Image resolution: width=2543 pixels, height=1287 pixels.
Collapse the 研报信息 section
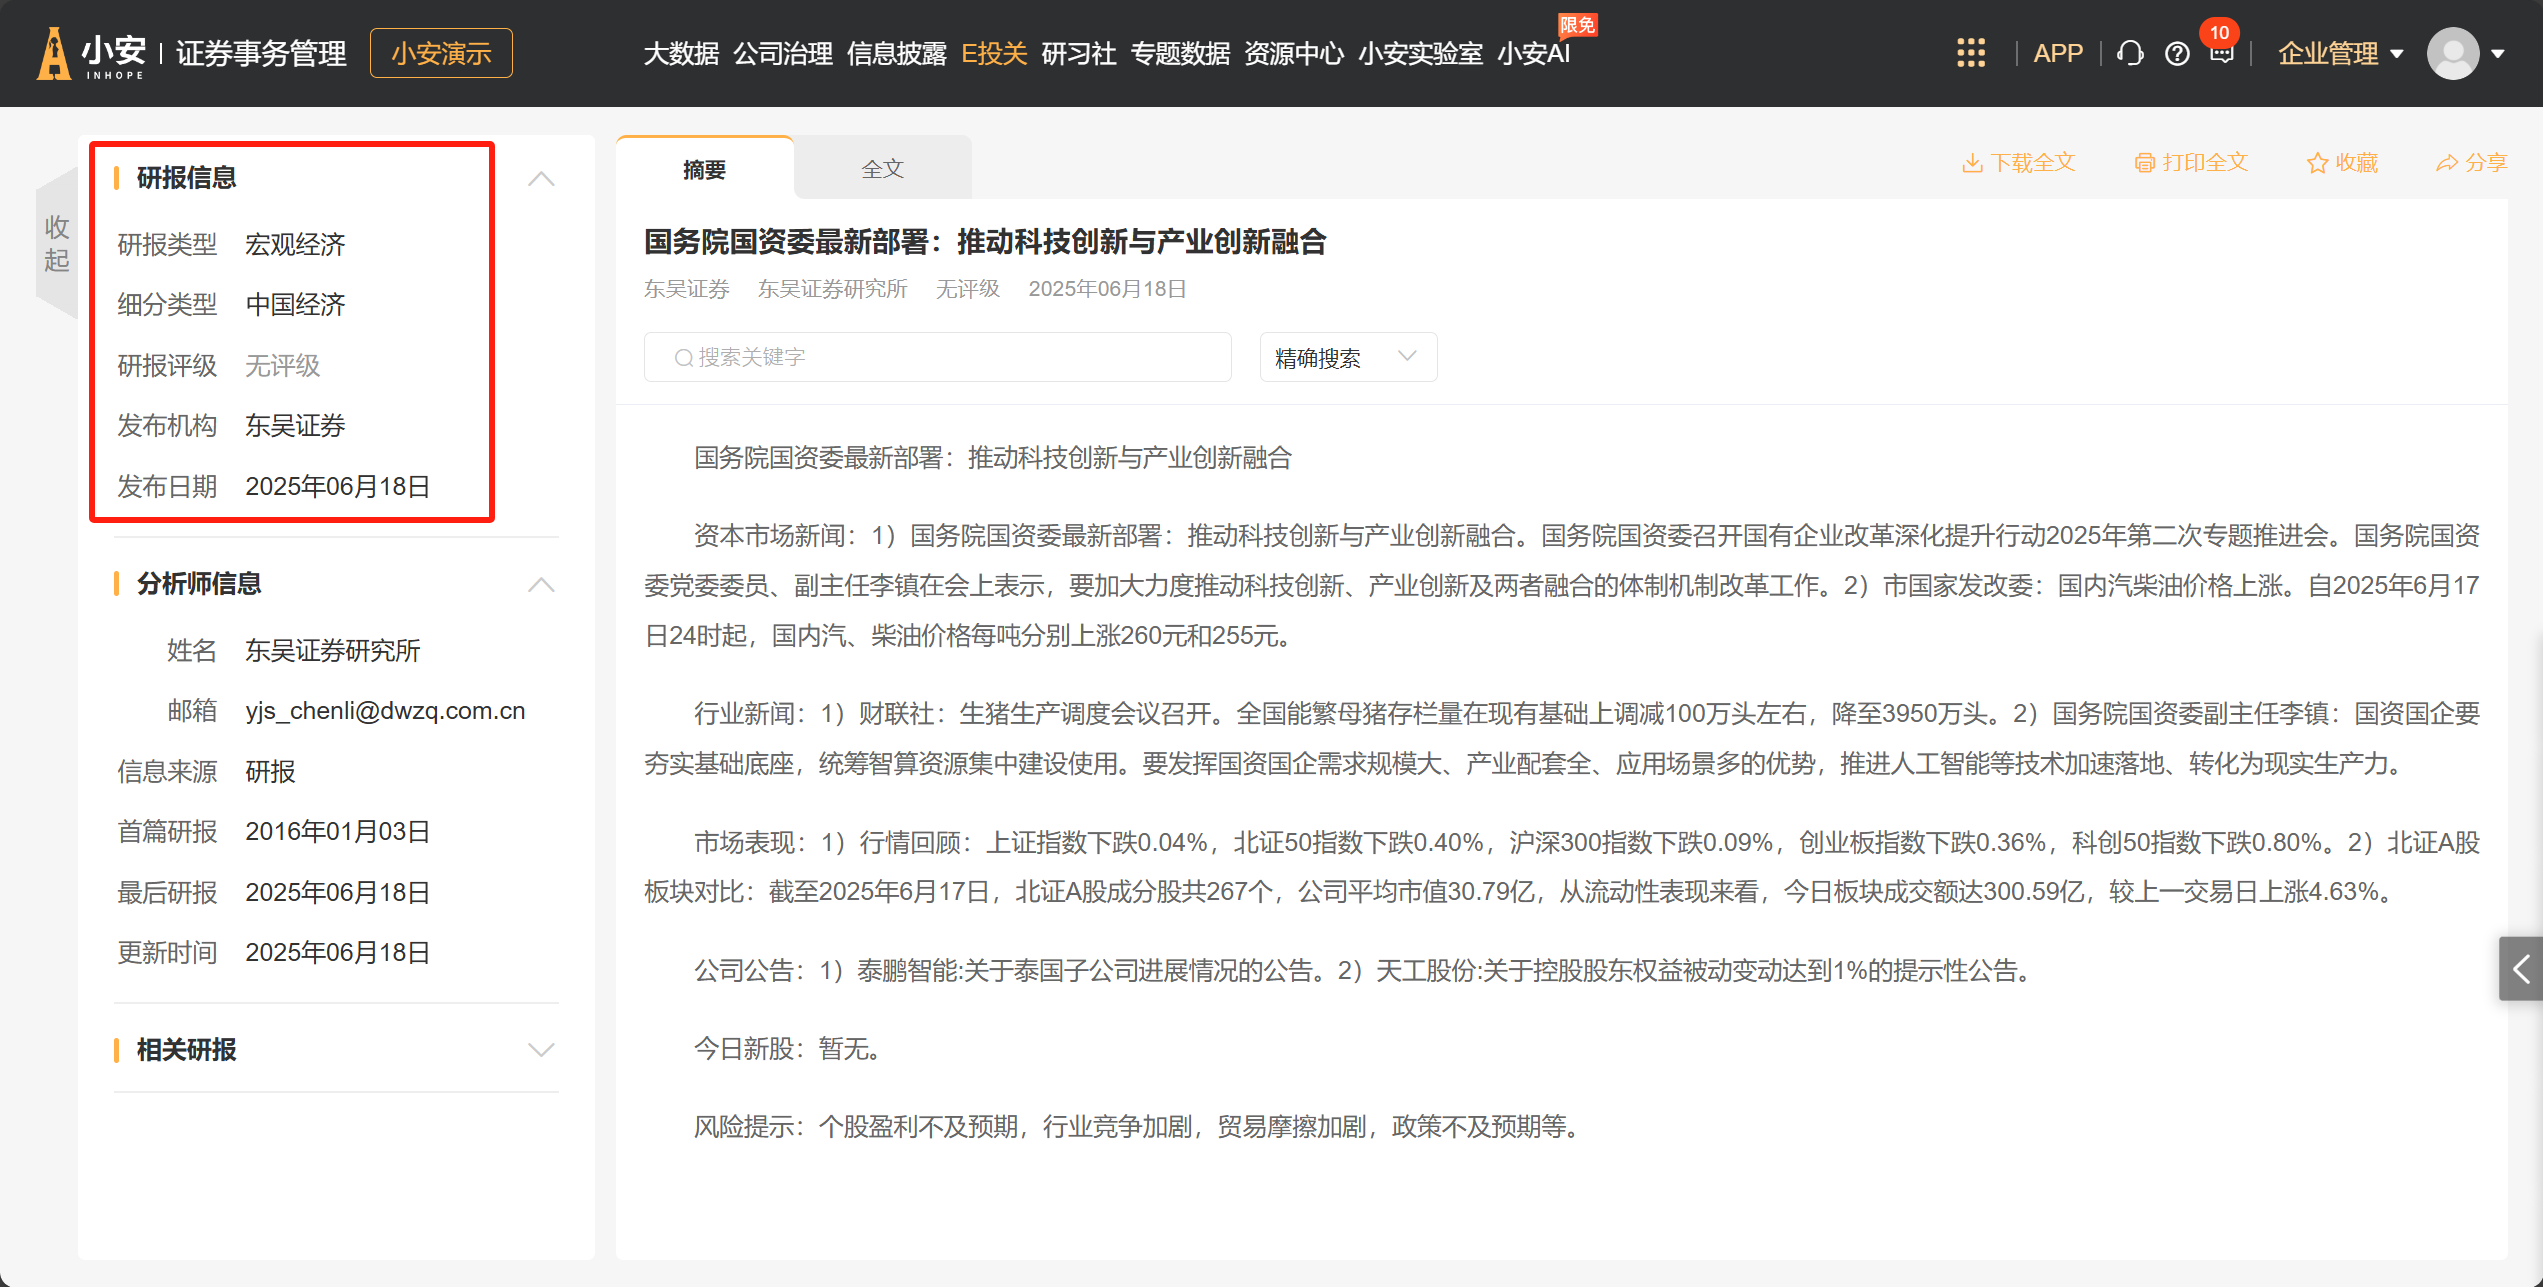tap(541, 179)
